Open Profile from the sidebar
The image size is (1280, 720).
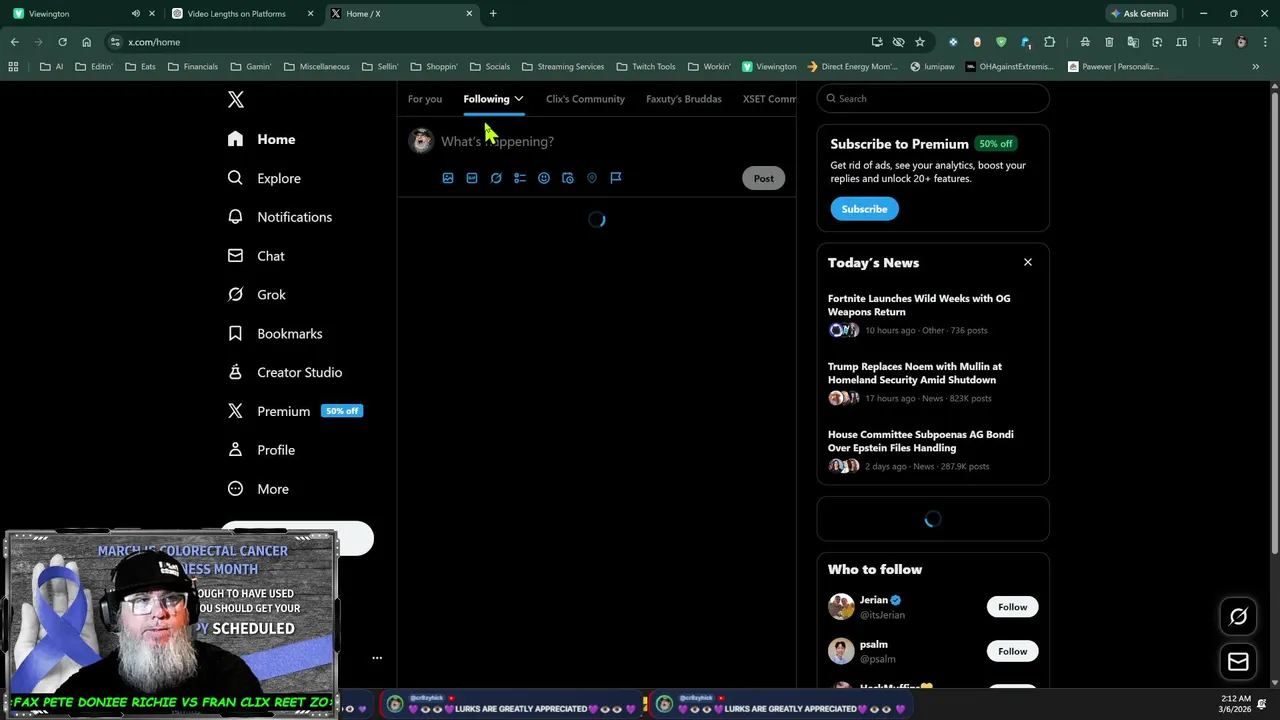[x=261, y=450]
